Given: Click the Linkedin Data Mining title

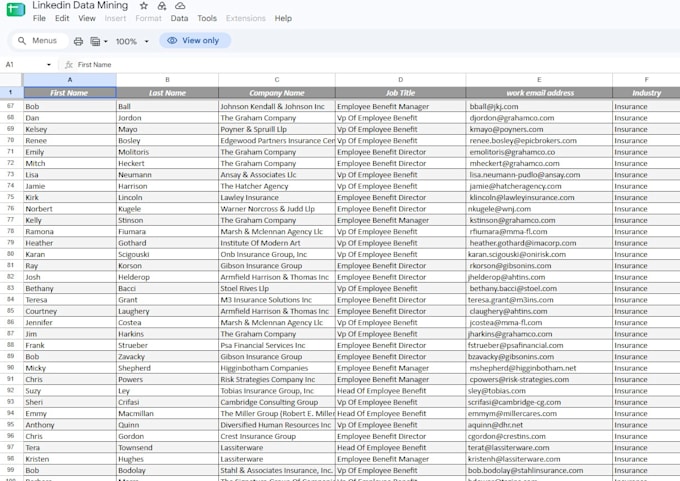Looking at the screenshot, I should tap(80, 6).
